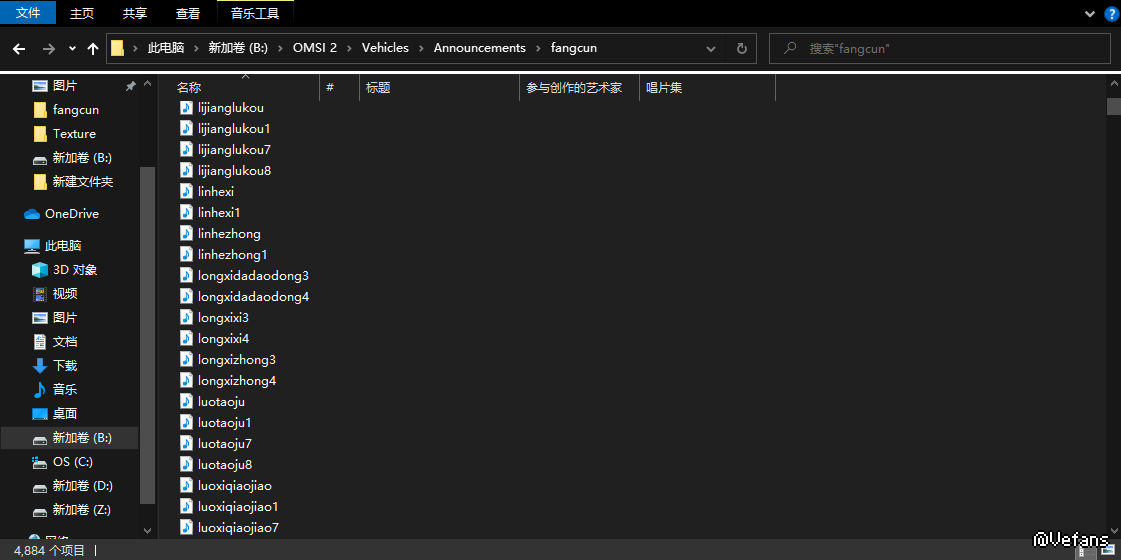Open the address bar history dropdown
Viewport: 1121px width, 560px height.
[x=711, y=48]
